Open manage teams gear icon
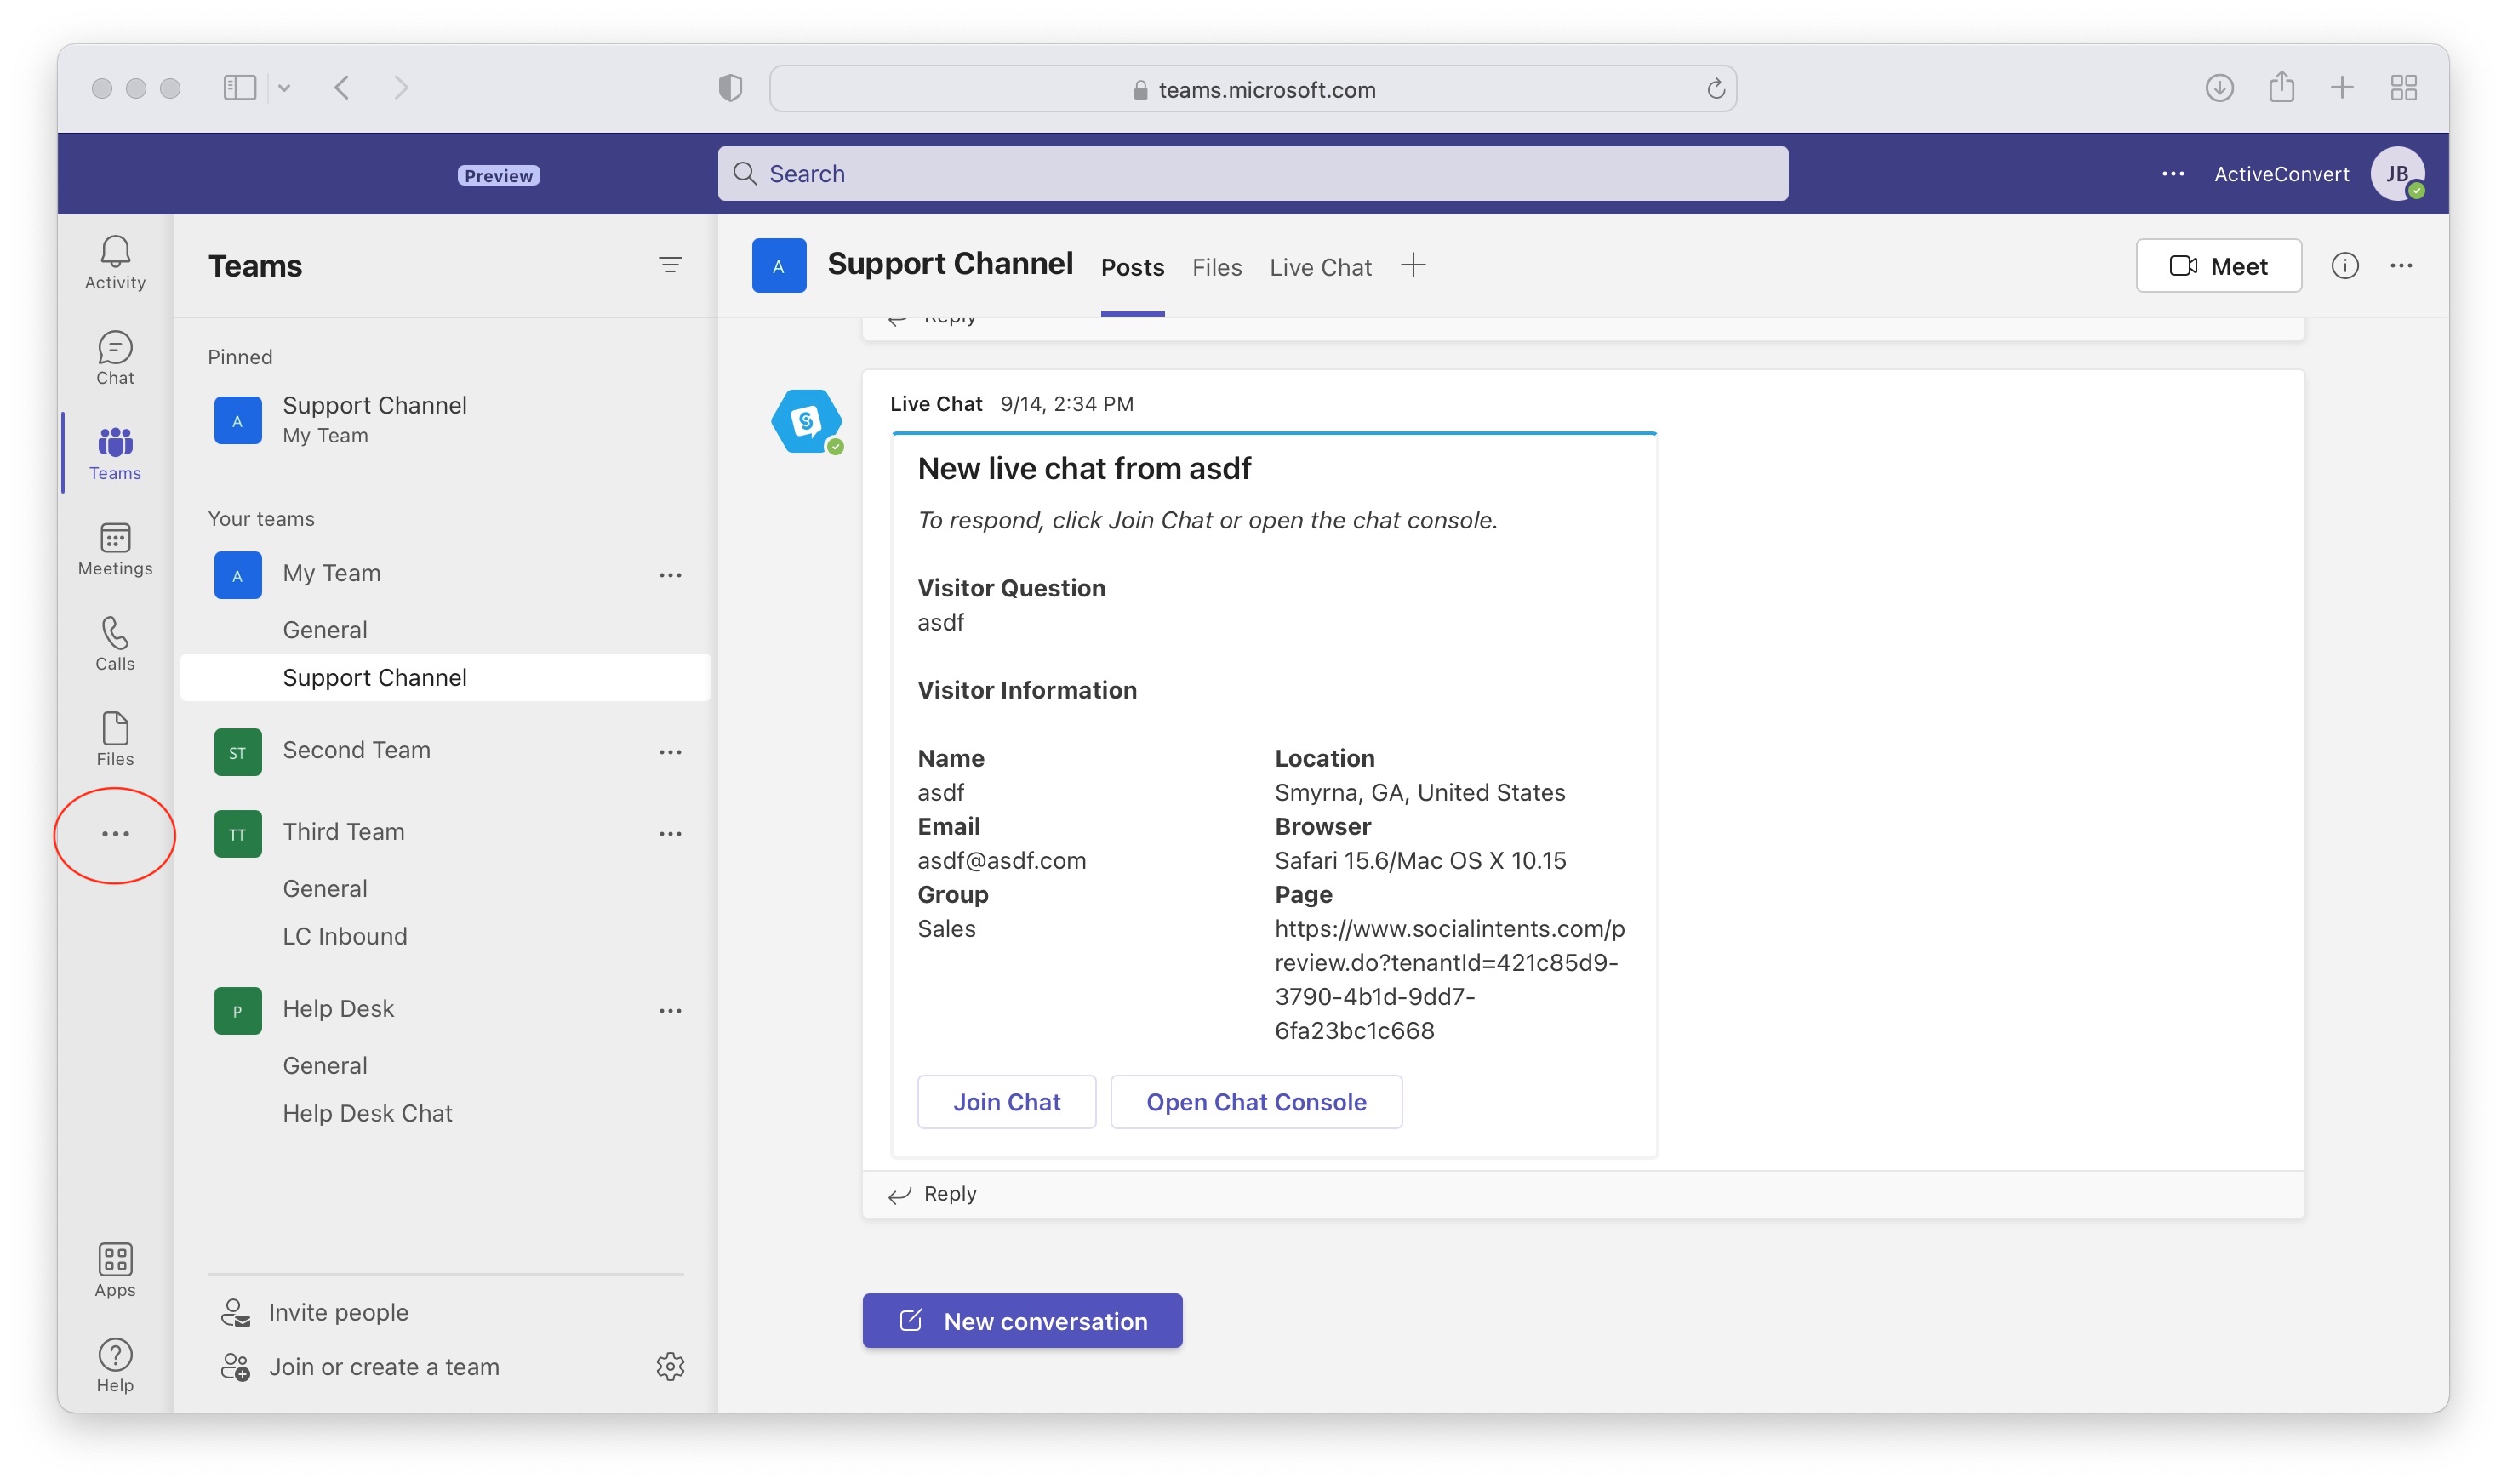Screen dimensions: 2507x1484 (670, 1366)
